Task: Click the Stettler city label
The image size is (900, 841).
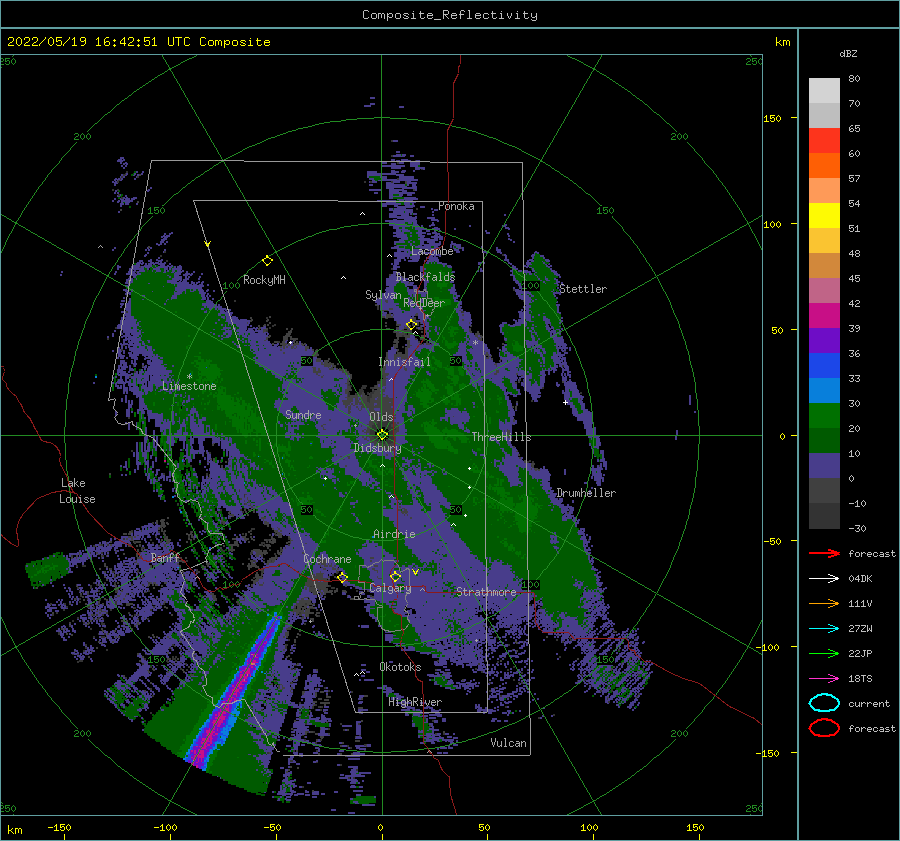Action: [x=583, y=289]
